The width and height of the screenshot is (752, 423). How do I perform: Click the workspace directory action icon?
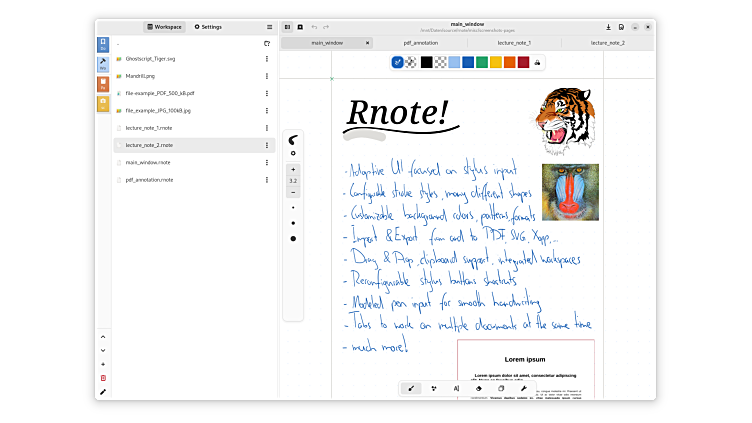267,44
